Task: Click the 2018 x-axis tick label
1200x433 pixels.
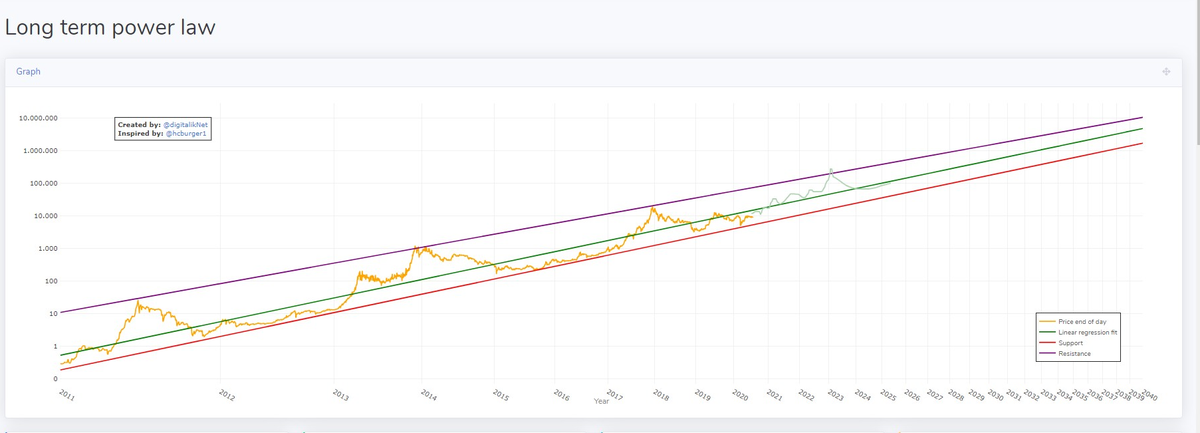Action: click(661, 395)
